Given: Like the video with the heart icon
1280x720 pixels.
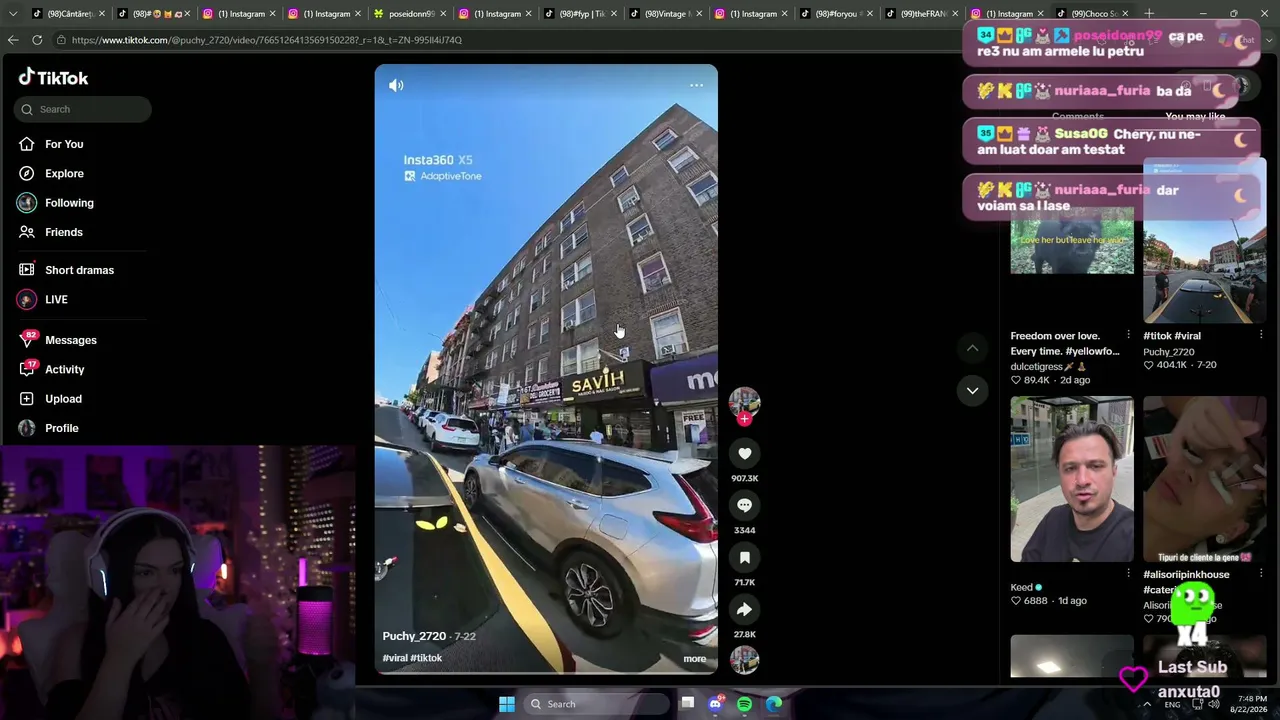Looking at the screenshot, I should pyautogui.click(x=744, y=454).
